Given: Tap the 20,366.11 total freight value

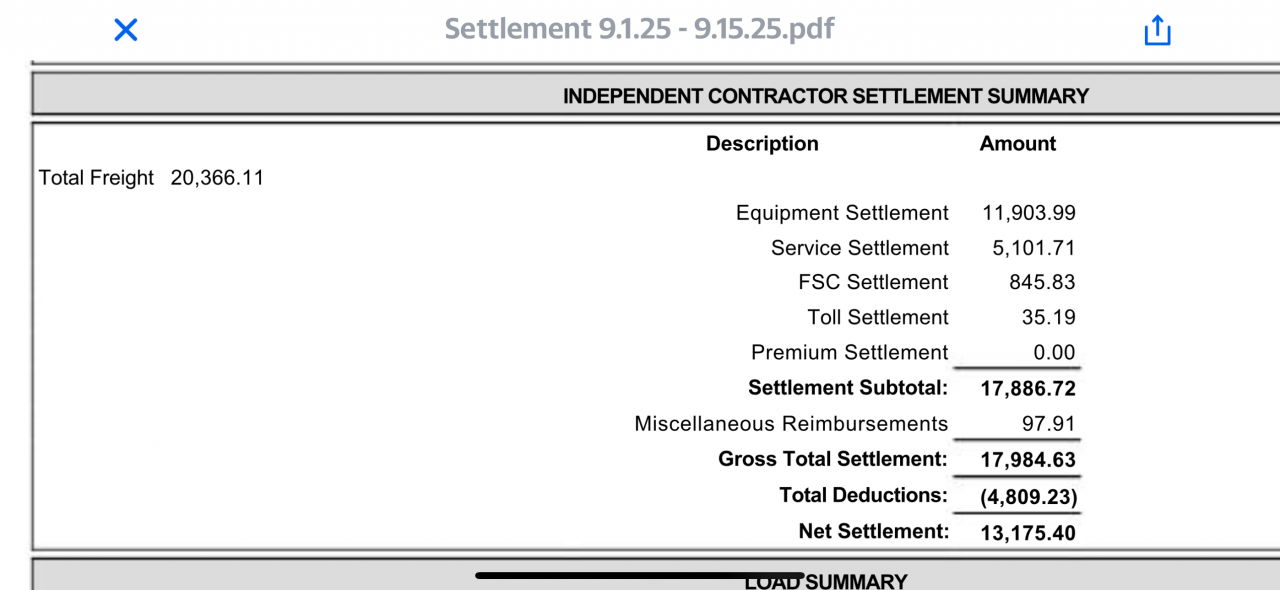Looking at the screenshot, I should click(217, 178).
